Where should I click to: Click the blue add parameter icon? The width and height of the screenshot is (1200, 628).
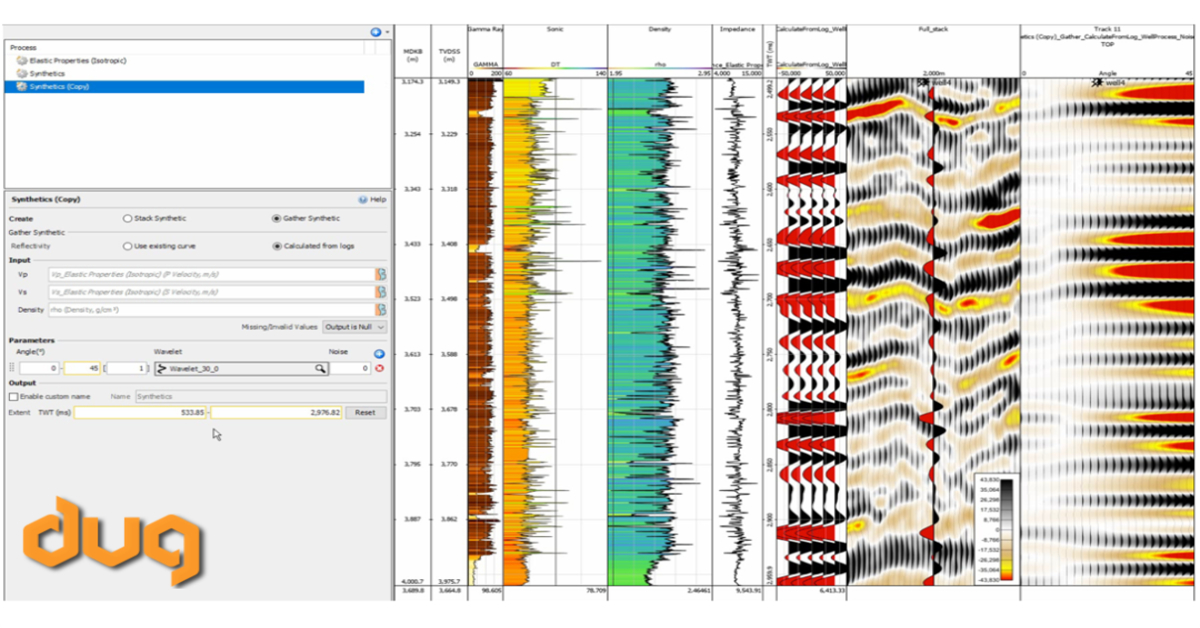pos(378,353)
